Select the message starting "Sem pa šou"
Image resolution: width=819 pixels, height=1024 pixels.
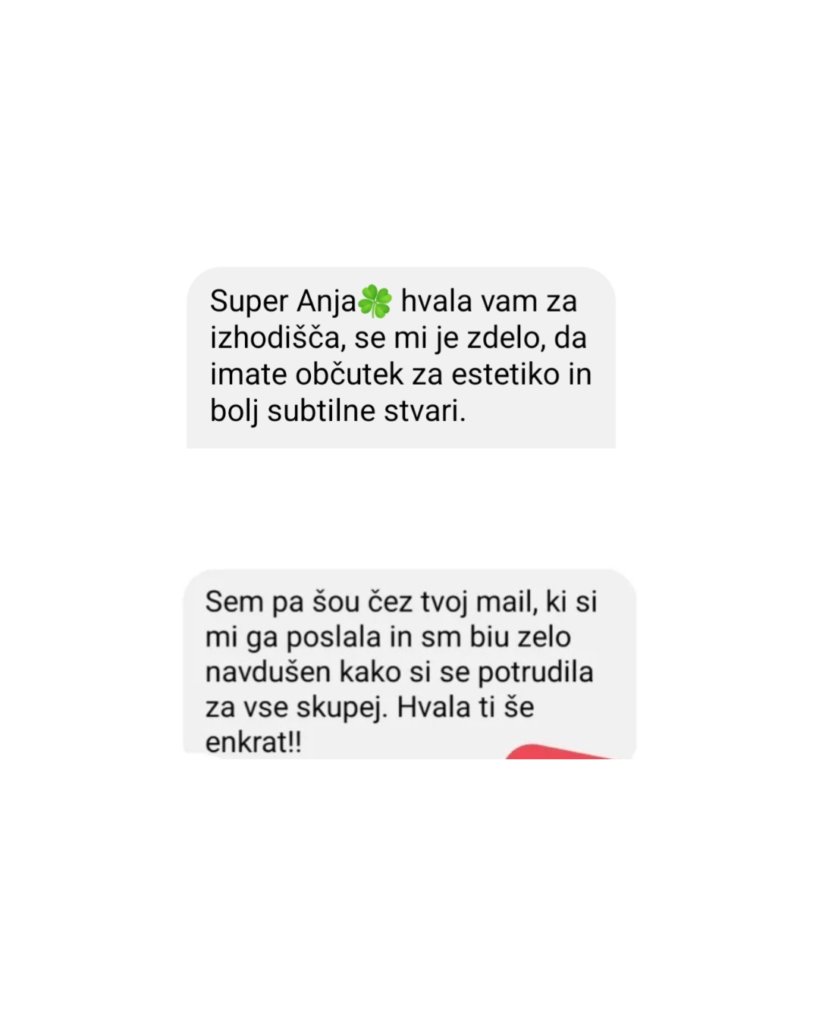coord(410,664)
